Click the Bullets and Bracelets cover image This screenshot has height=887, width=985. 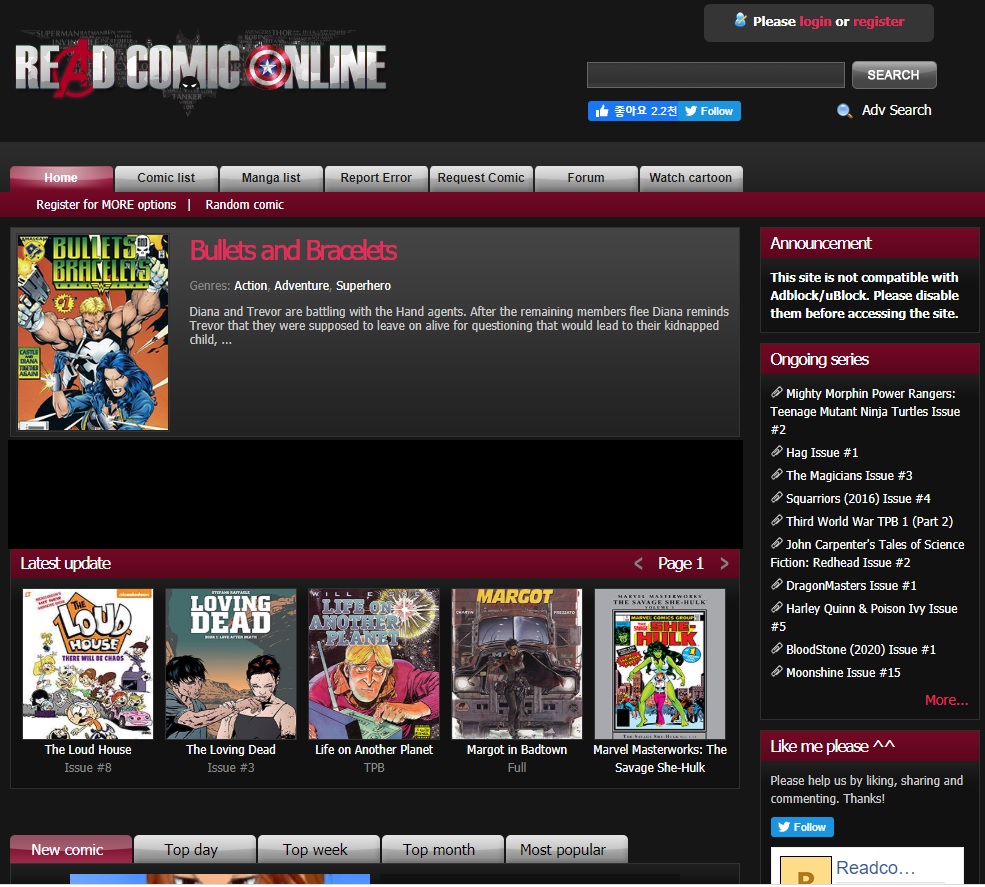tap(93, 332)
